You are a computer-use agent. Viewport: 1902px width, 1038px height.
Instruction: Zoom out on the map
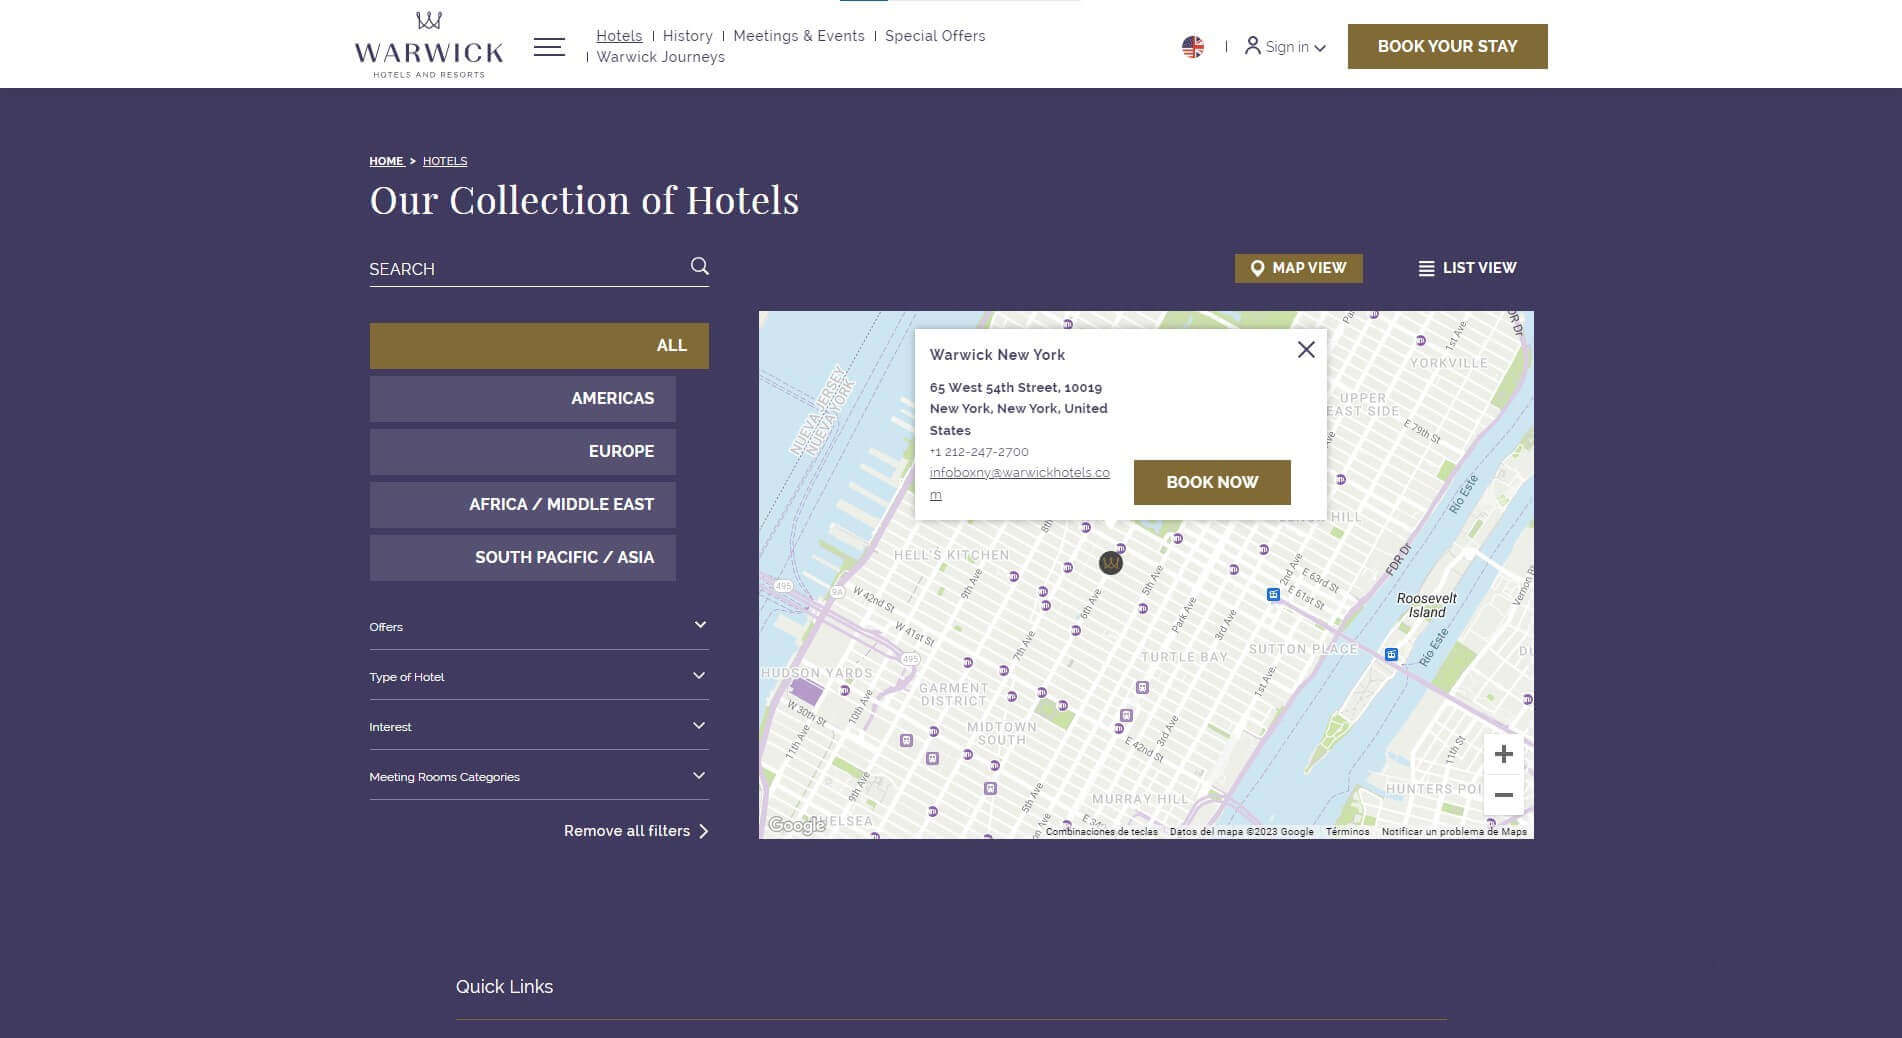(1503, 795)
